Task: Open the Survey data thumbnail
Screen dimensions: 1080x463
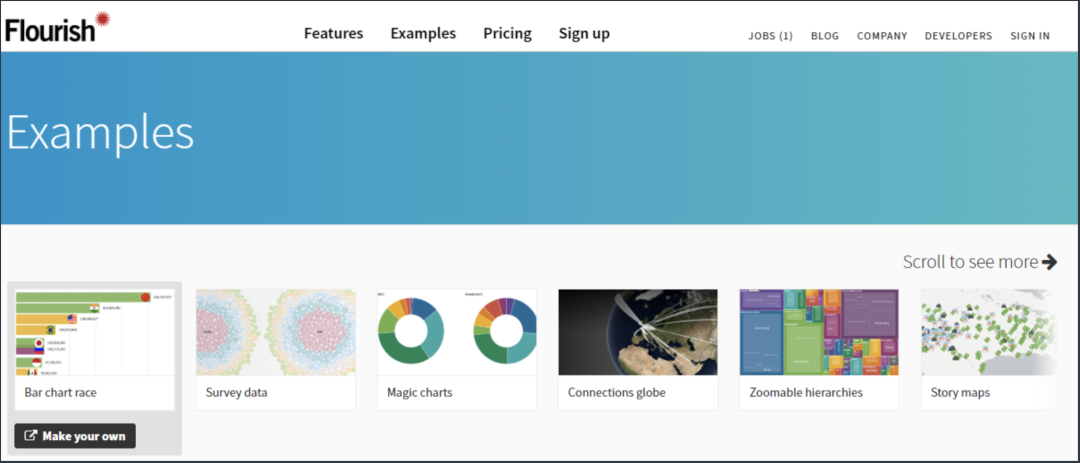Action: click(x=276, y=332)
